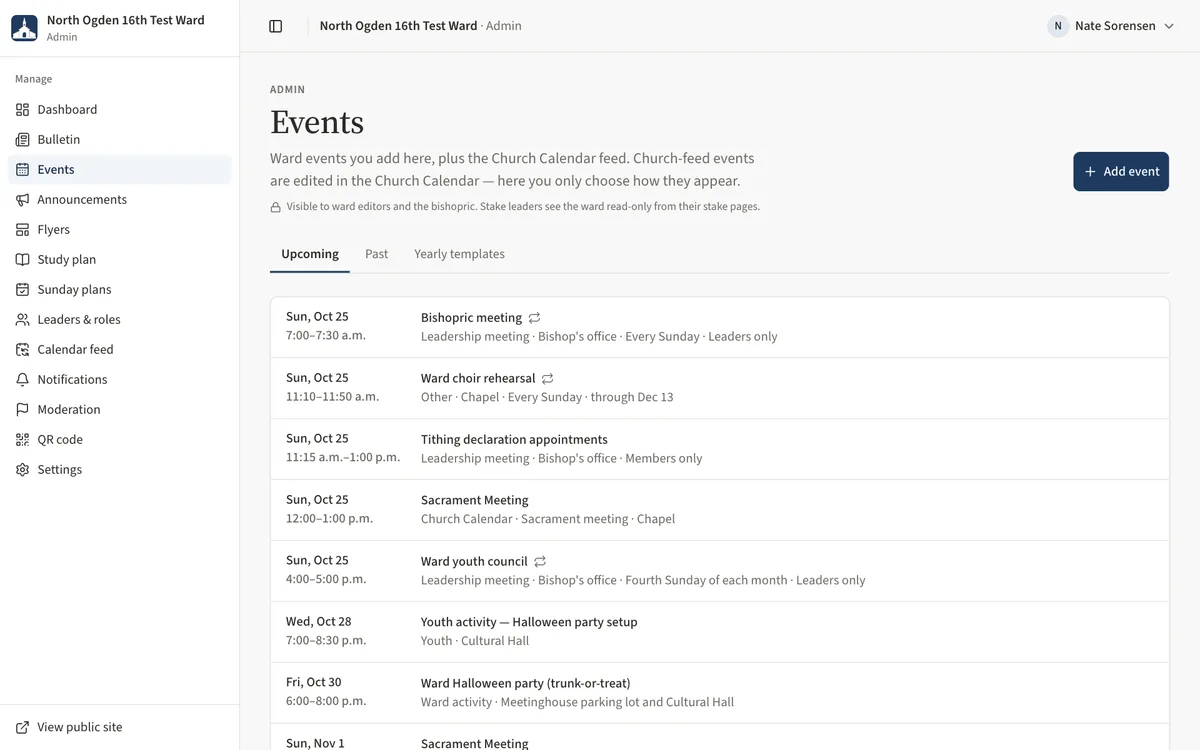
Task: Click the N avatar for Nate Sorensen
Action: tap(1058, 26)
